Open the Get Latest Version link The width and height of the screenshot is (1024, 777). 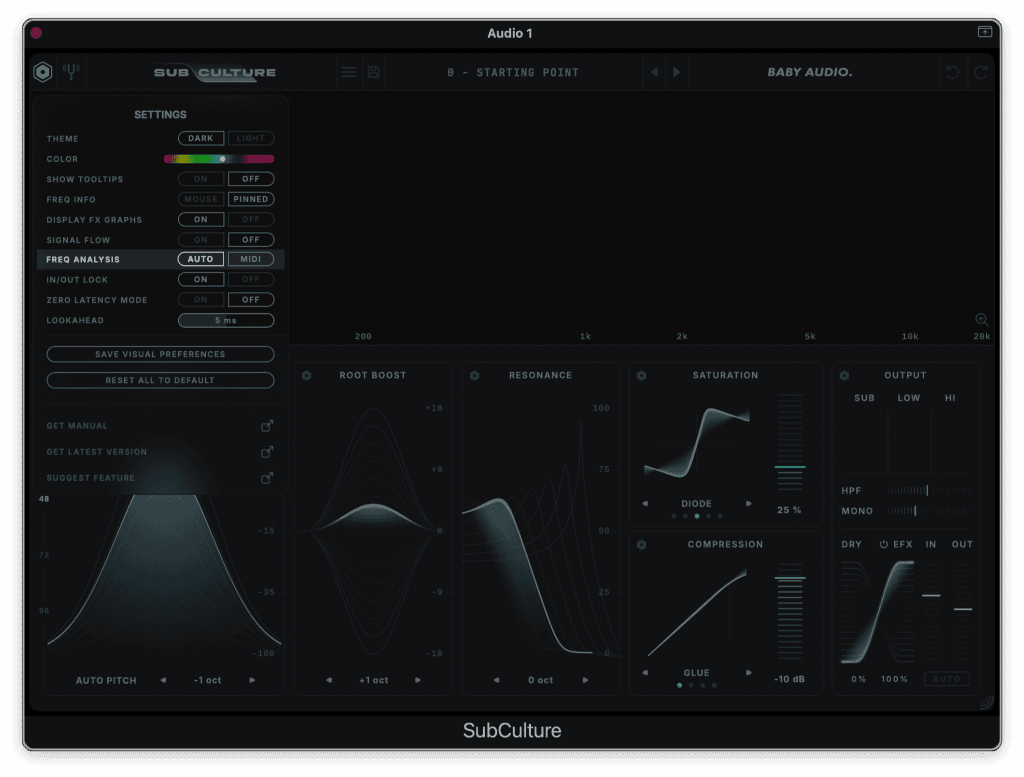pos(97,452)
